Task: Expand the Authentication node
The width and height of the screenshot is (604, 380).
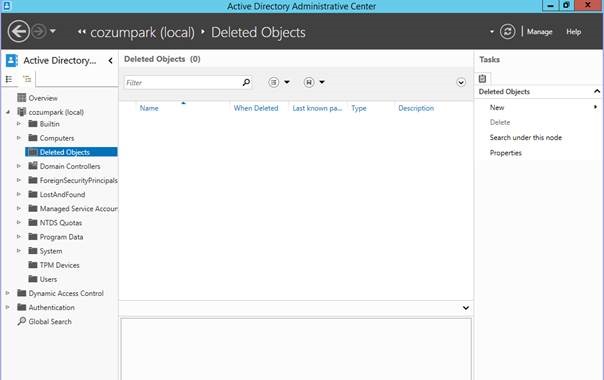Action: 8,307
